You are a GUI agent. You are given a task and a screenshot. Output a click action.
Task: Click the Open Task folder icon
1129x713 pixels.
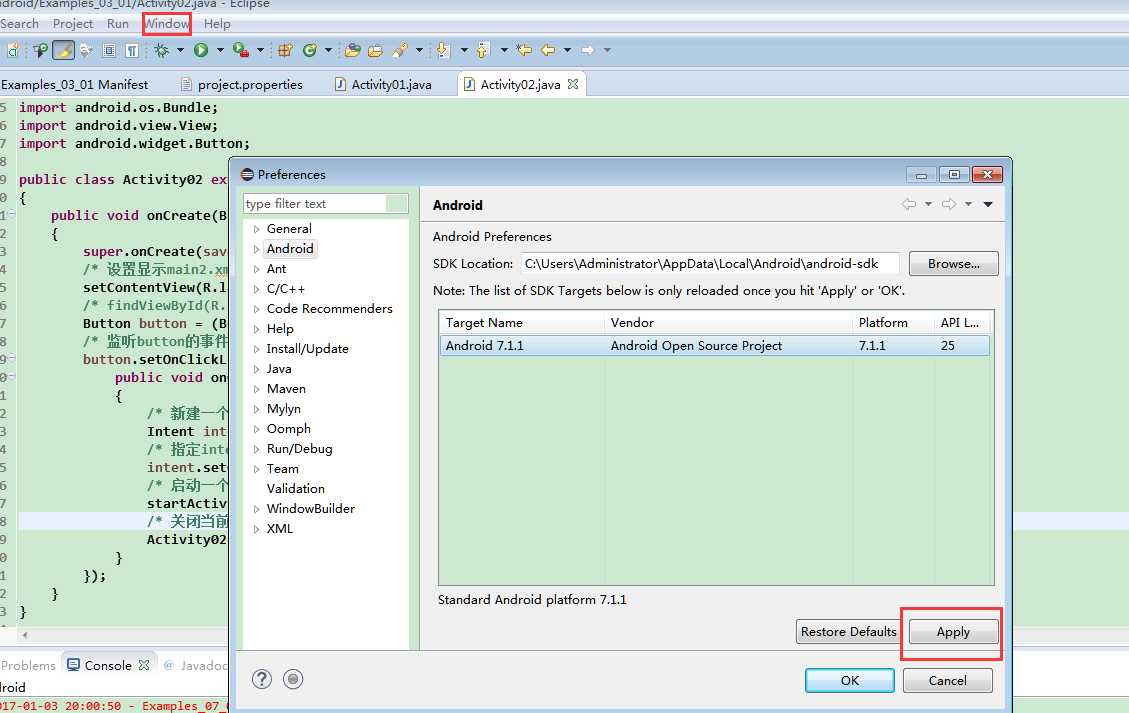375,50
